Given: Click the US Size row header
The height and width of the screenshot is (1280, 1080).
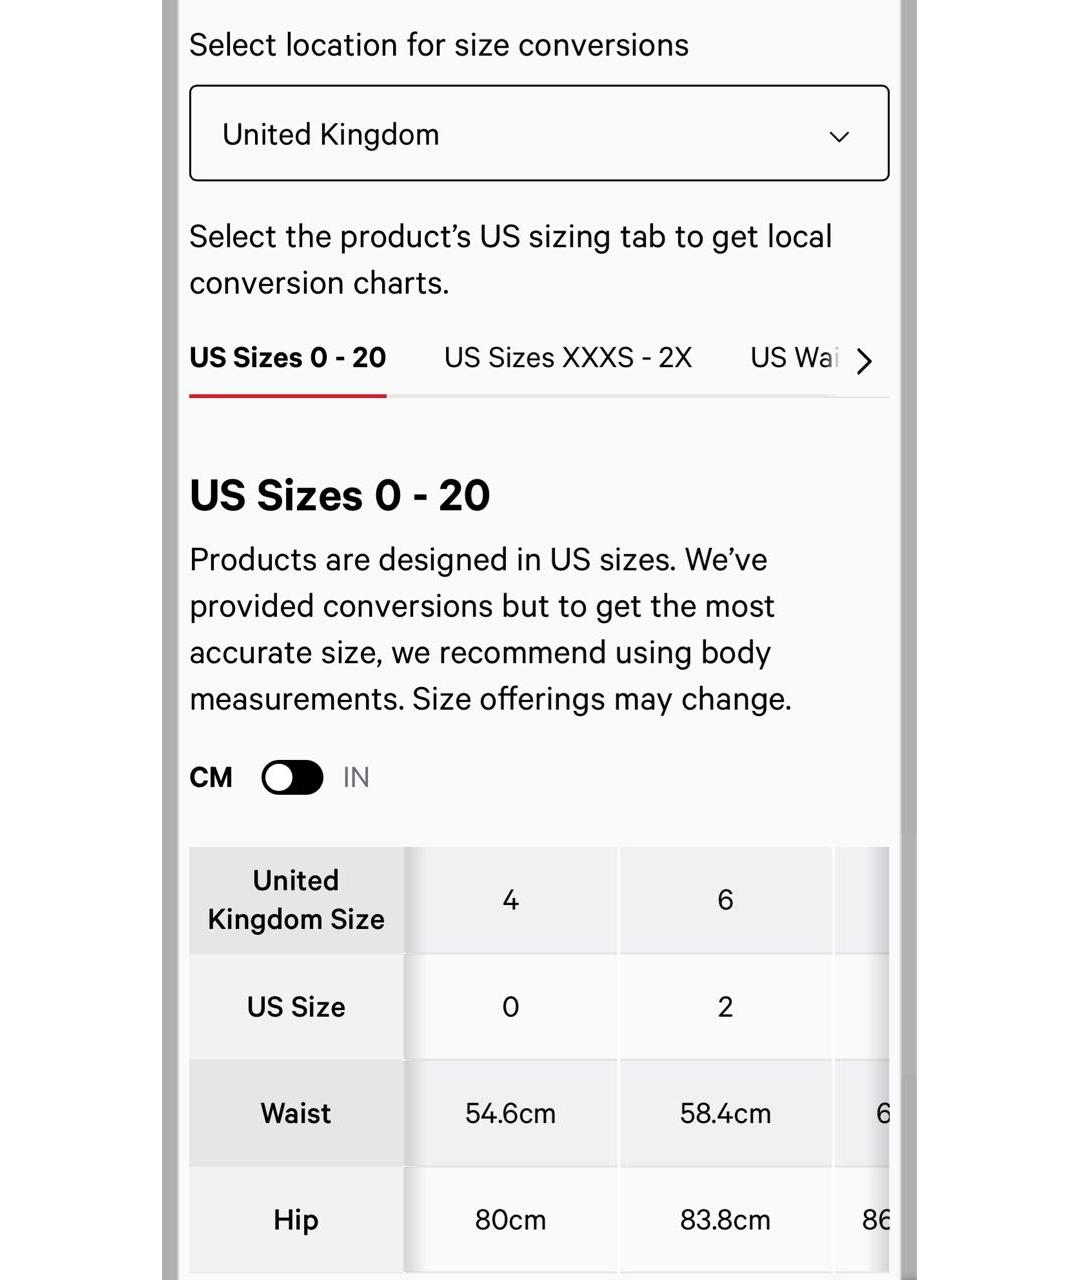Looking at the screenshot, I should (x=296, y=1007).
